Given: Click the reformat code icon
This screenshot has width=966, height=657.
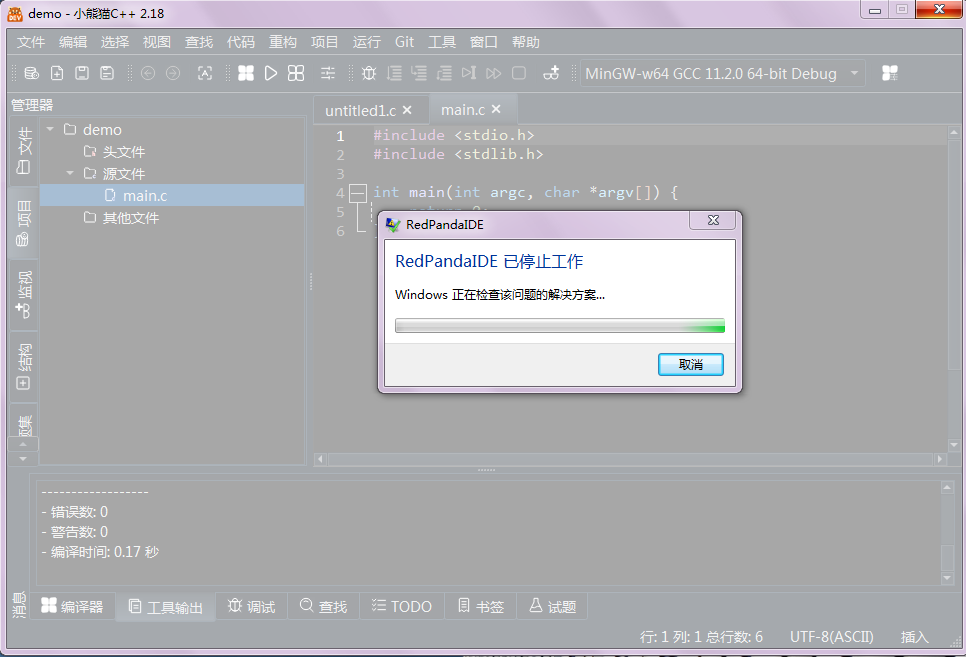Looking at the screenshot, I should click(205, 73).
